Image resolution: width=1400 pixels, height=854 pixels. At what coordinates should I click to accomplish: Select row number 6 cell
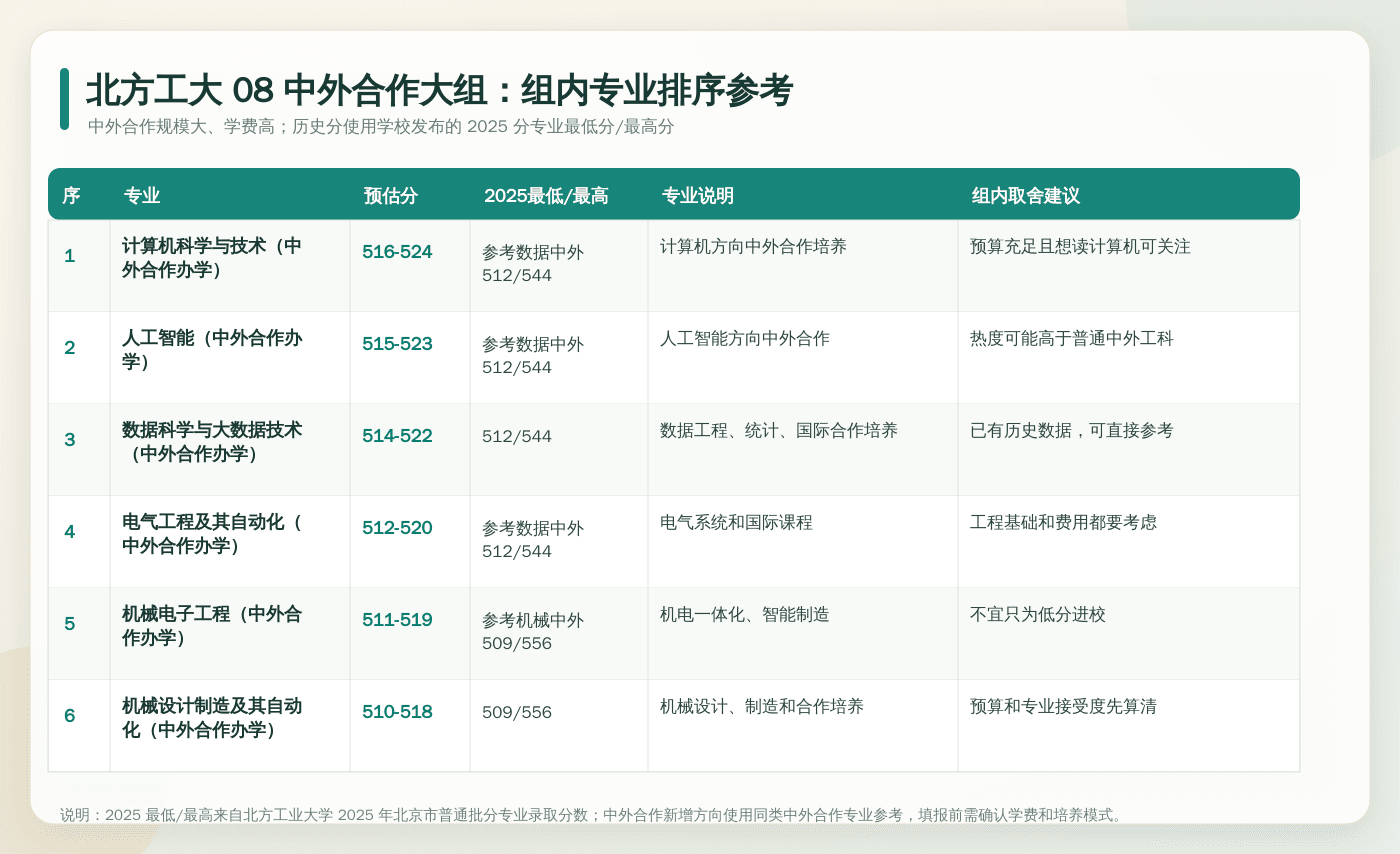point(79,726)
